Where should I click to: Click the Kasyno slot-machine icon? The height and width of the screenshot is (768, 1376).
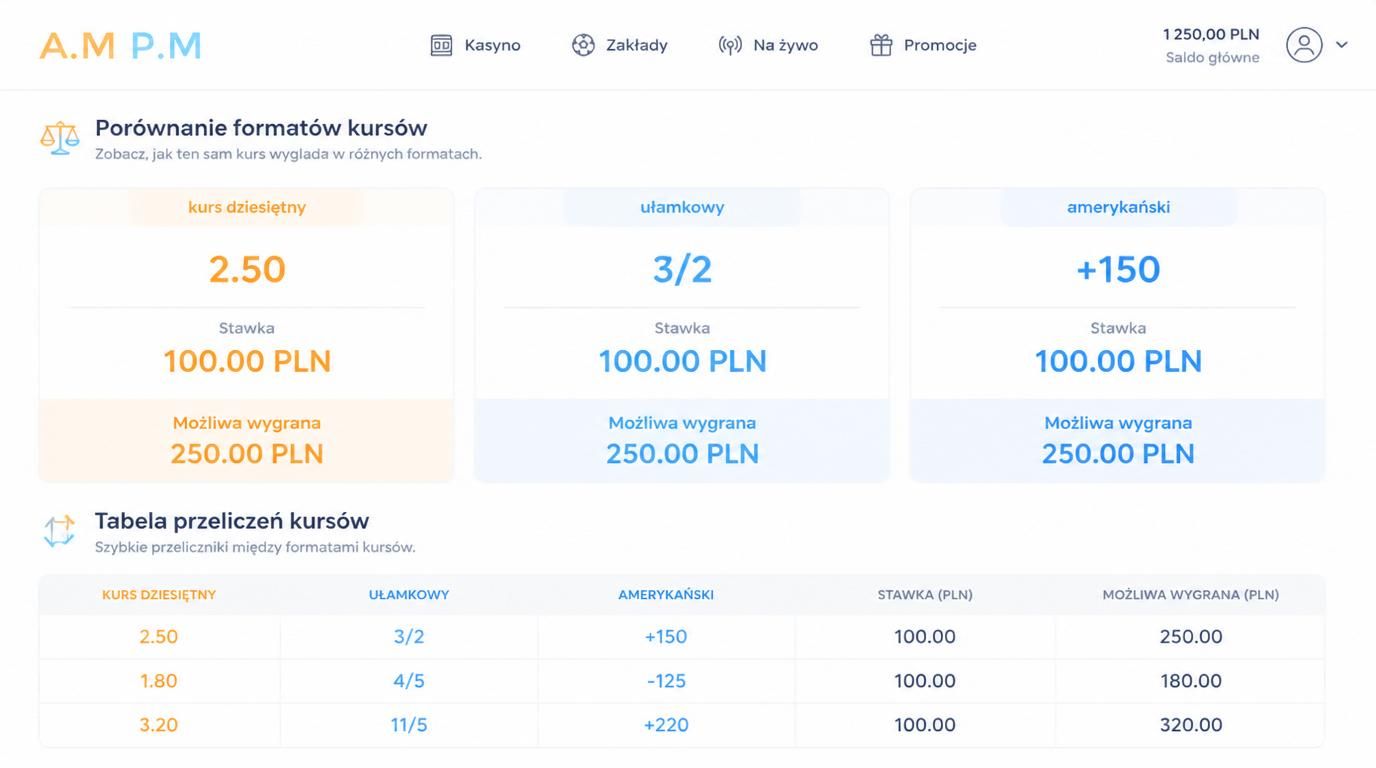pyautogui.click(x=441, y=45)
